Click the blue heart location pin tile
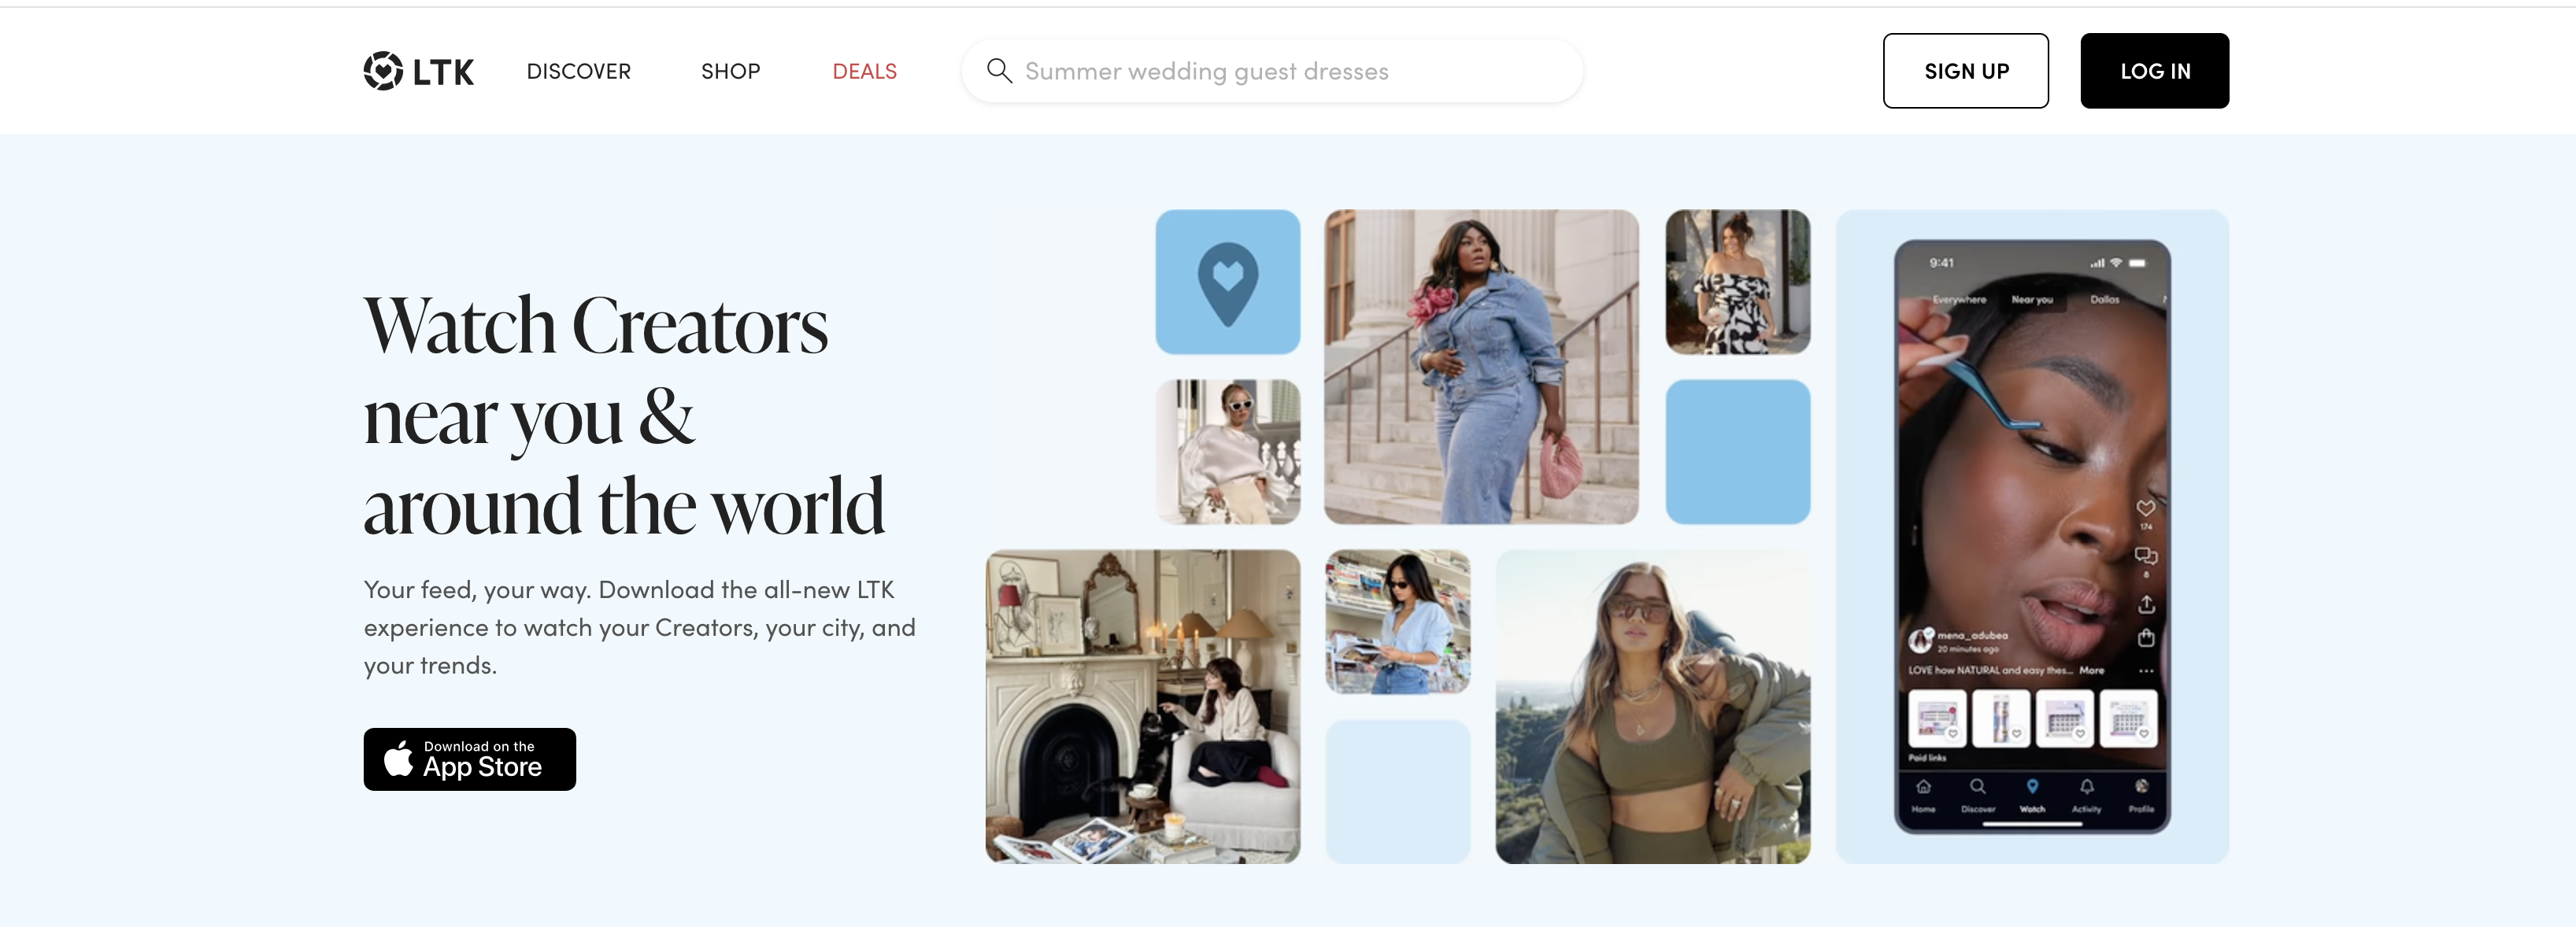Viewport: 2576px width, 927px height. pyautogui.click(x=1228, y=282)
